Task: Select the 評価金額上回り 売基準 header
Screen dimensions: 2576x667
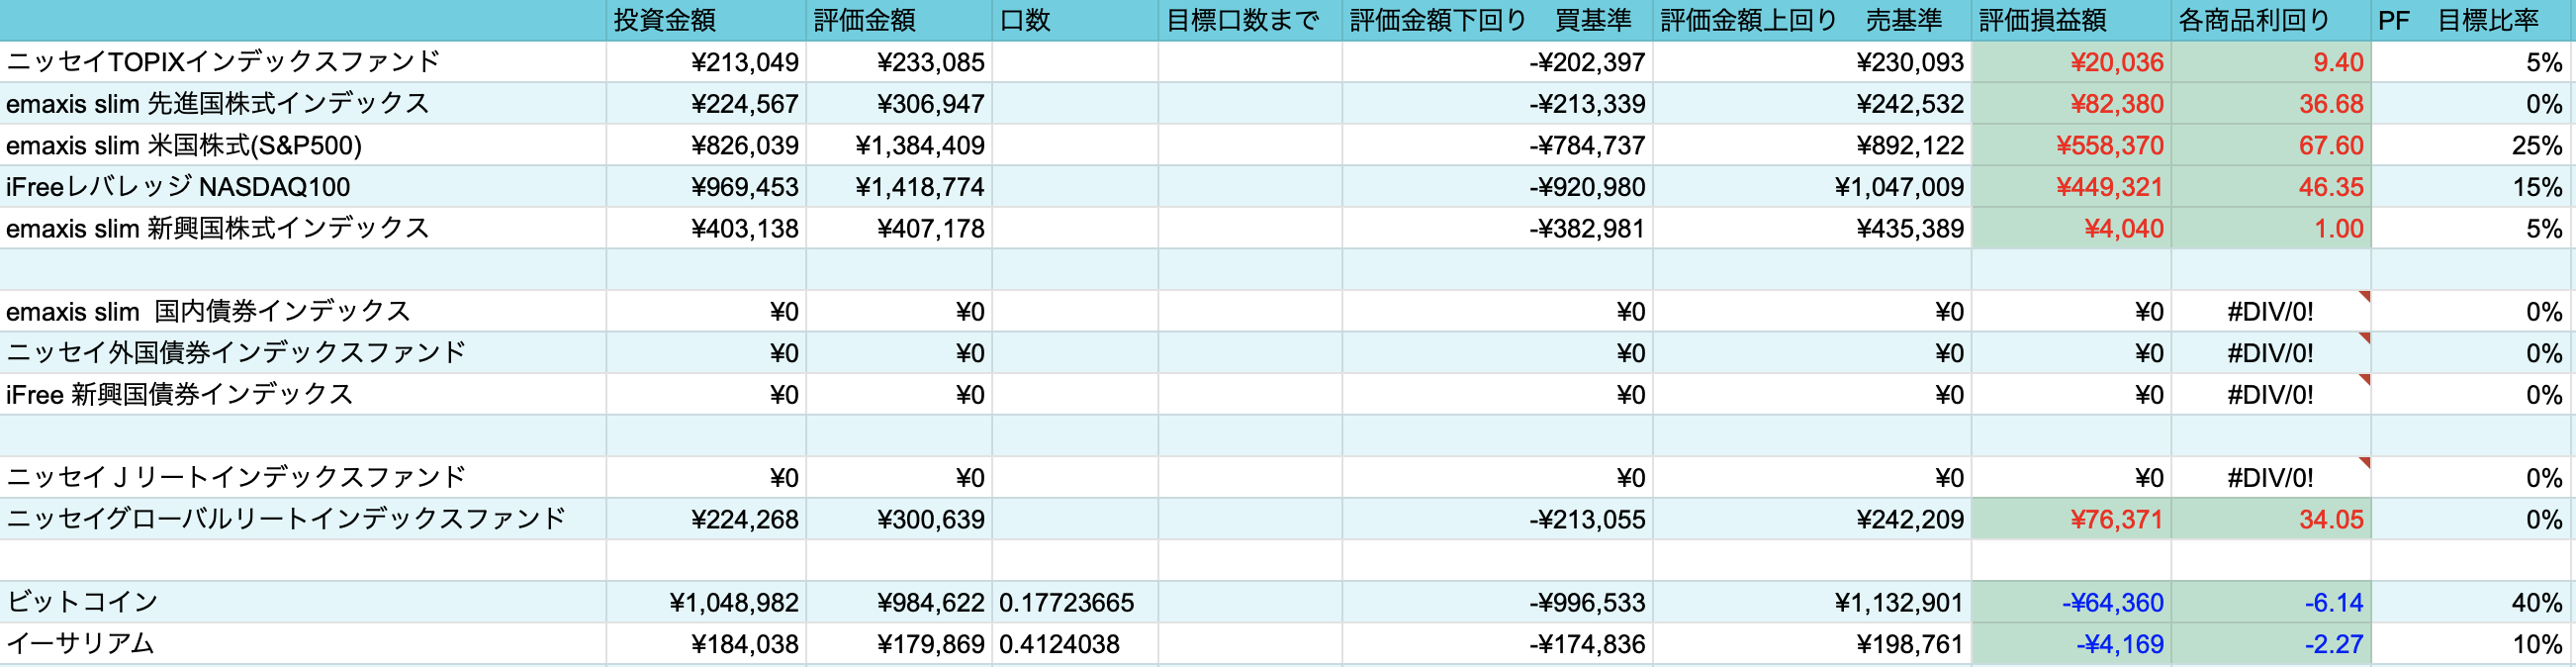Action: [x=1812, y=20]
